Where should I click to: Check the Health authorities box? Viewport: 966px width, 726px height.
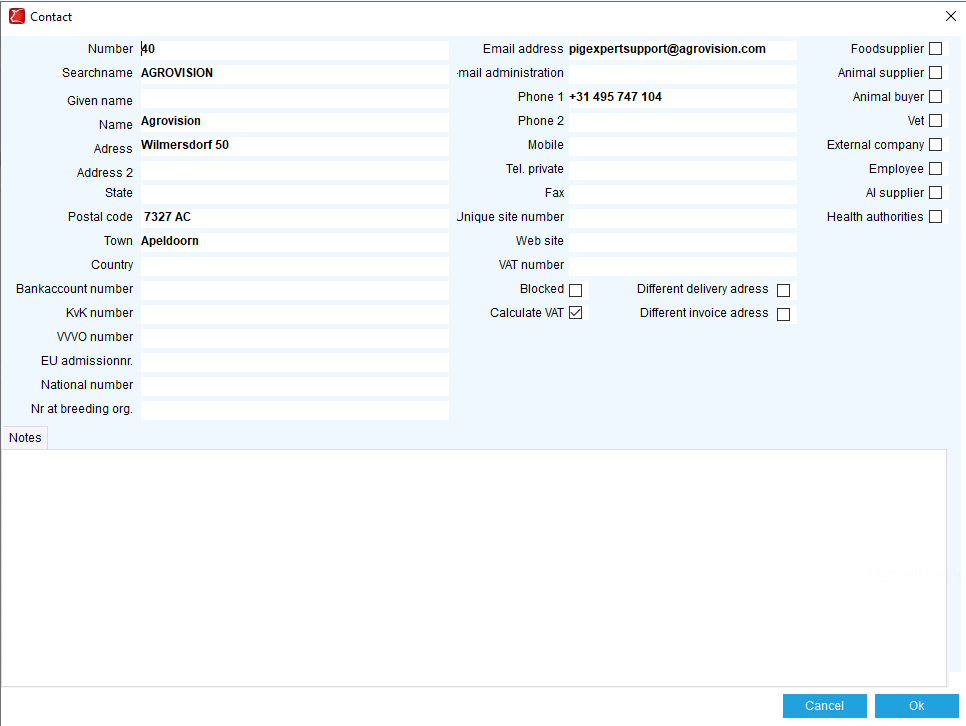click(935, 217)
